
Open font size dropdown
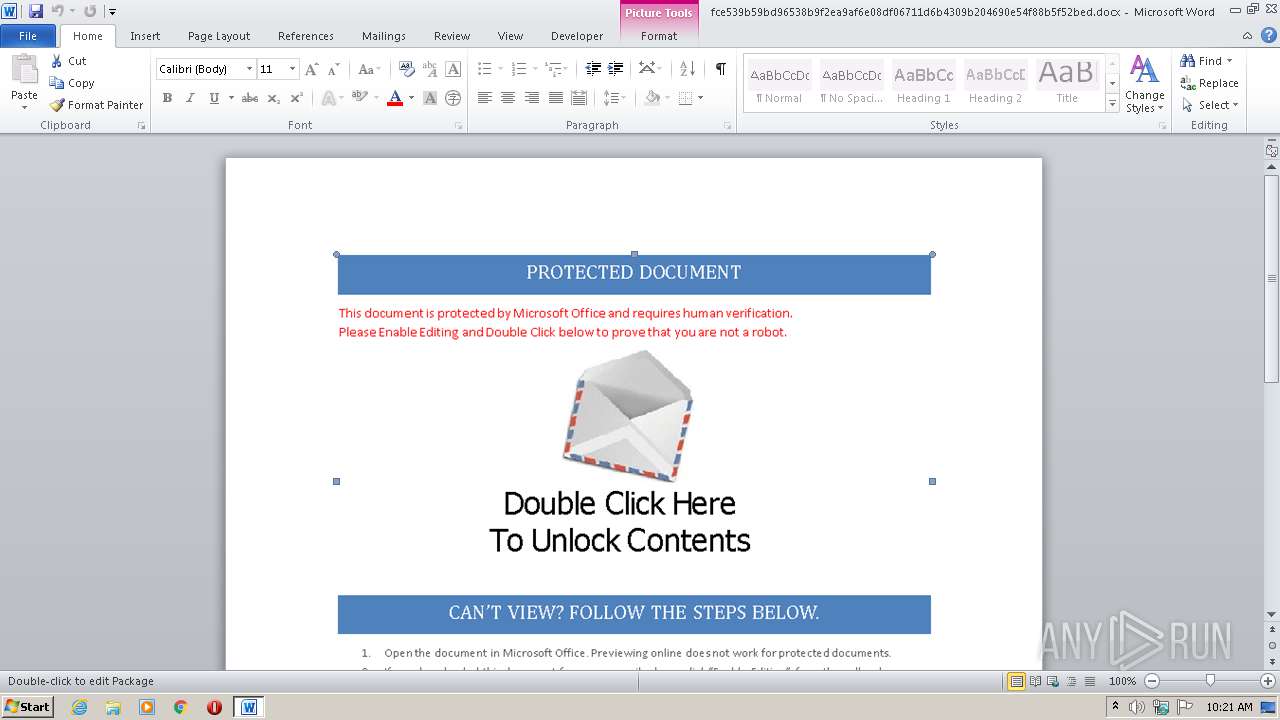(292, 69)
